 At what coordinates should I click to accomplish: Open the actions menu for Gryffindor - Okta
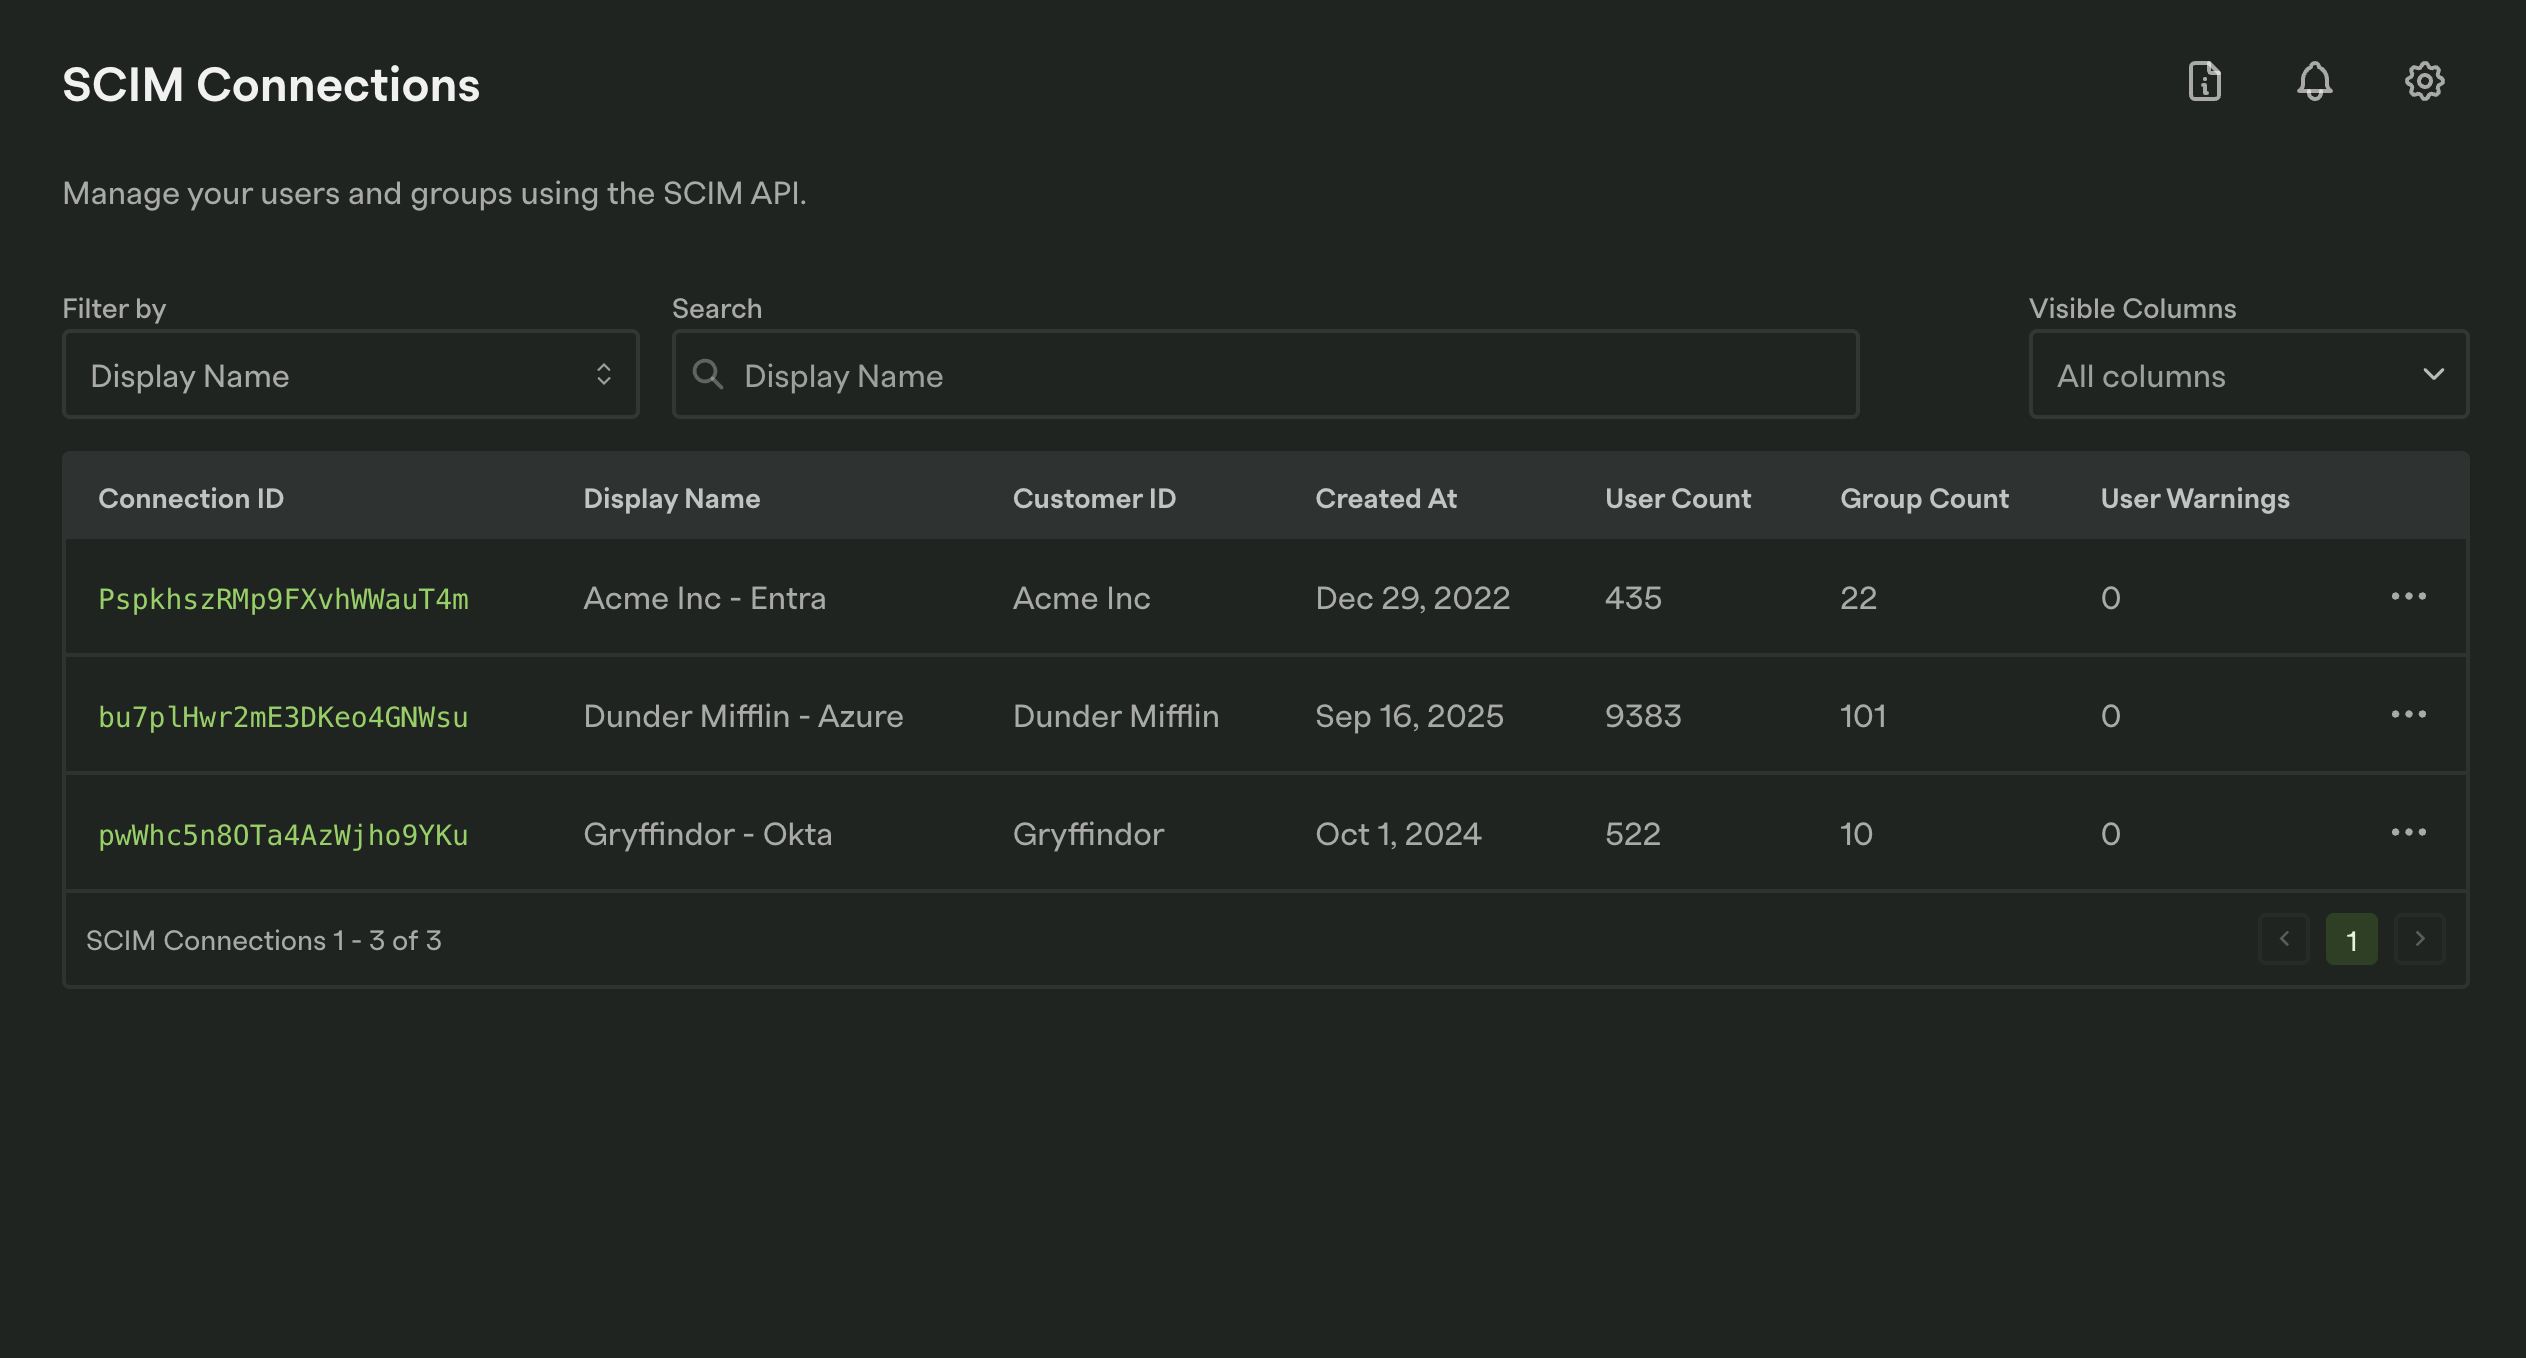pyautogui.click(x=2410, y=833)
